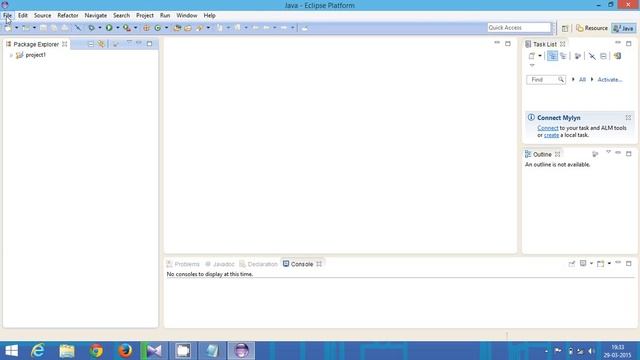
Task: Select the Outline tab
Action: click(x=542, y=154)
